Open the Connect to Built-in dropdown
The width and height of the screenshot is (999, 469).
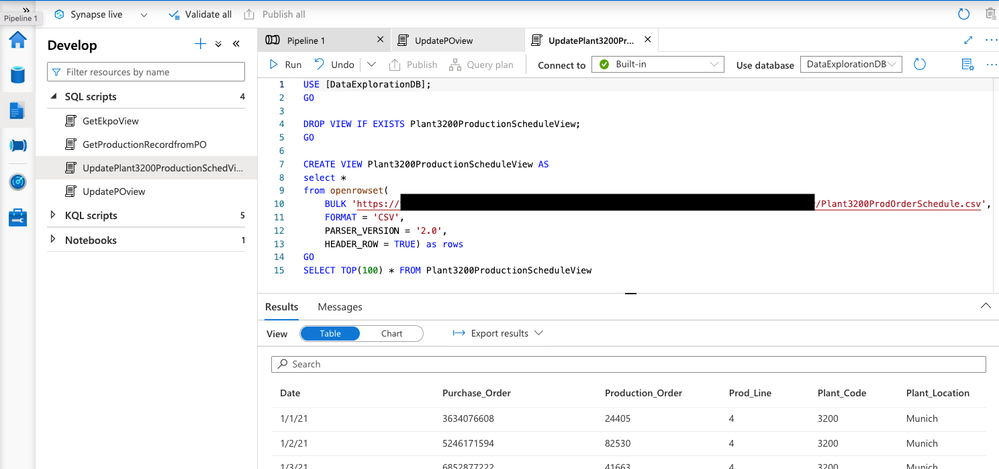coord(658,64)
